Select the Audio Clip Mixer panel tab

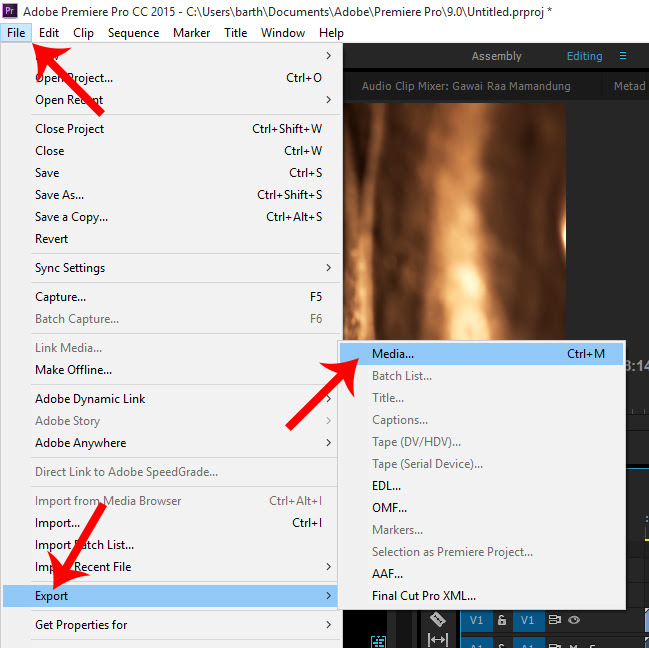tap(466, 86)
